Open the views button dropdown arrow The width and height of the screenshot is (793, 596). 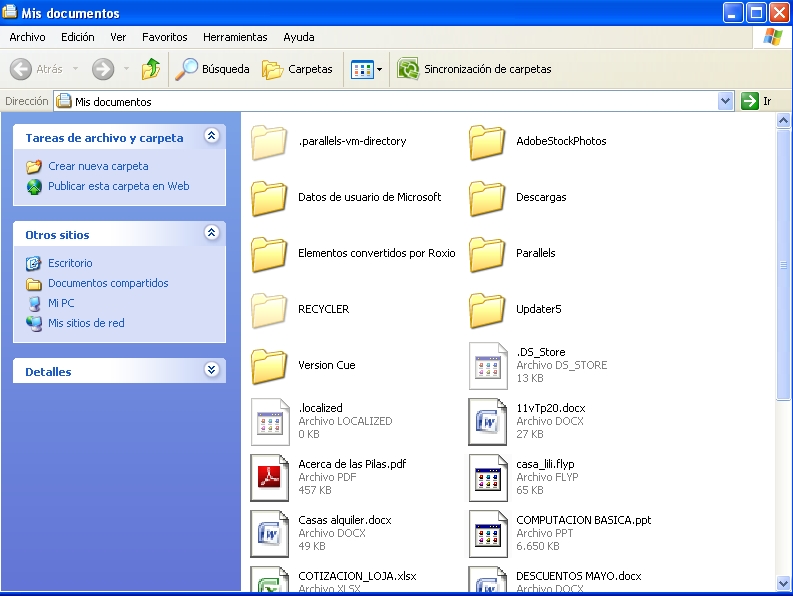coord(379,69)
